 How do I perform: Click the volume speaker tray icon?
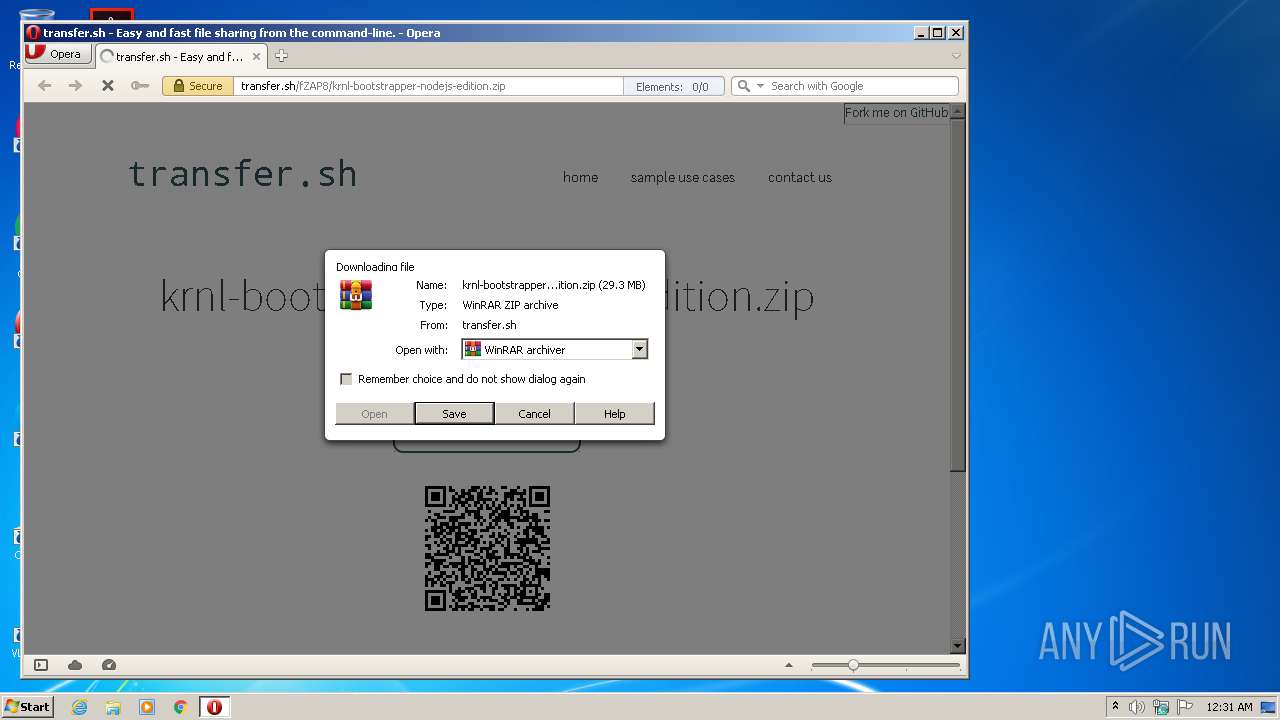(1136, 707)
